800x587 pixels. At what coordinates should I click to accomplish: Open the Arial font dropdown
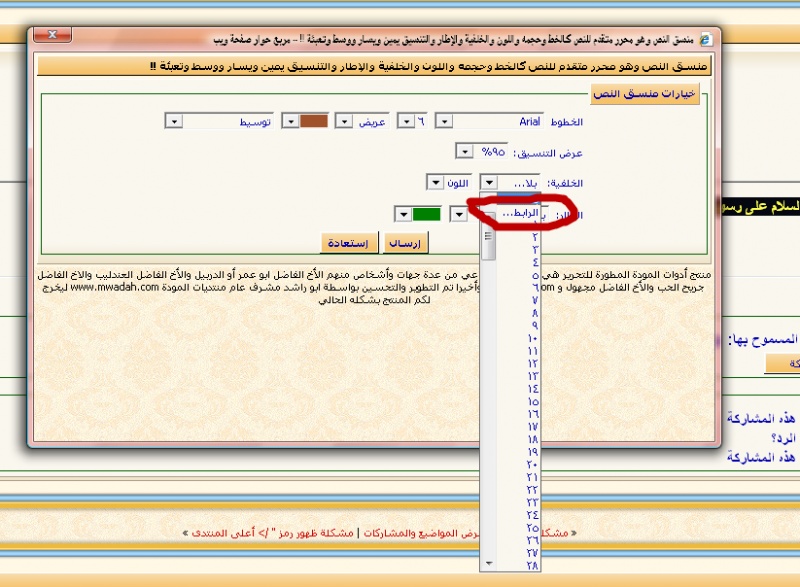point(446,121)
